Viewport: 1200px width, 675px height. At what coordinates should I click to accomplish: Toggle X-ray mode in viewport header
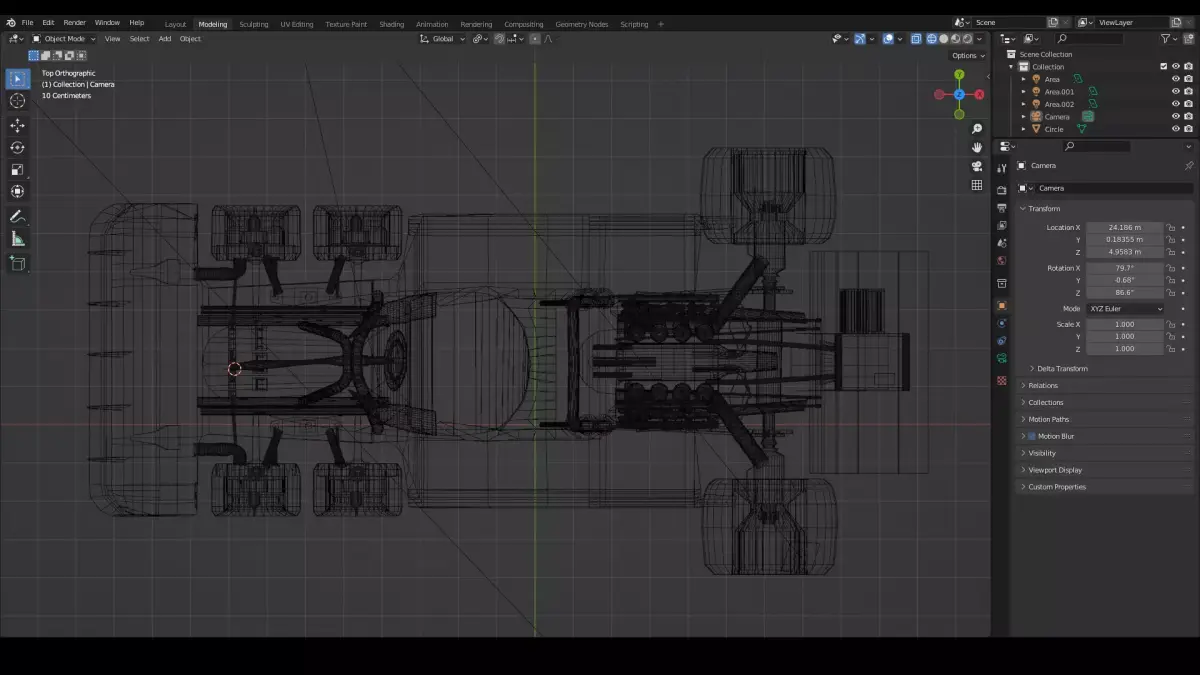coord(915,39)
